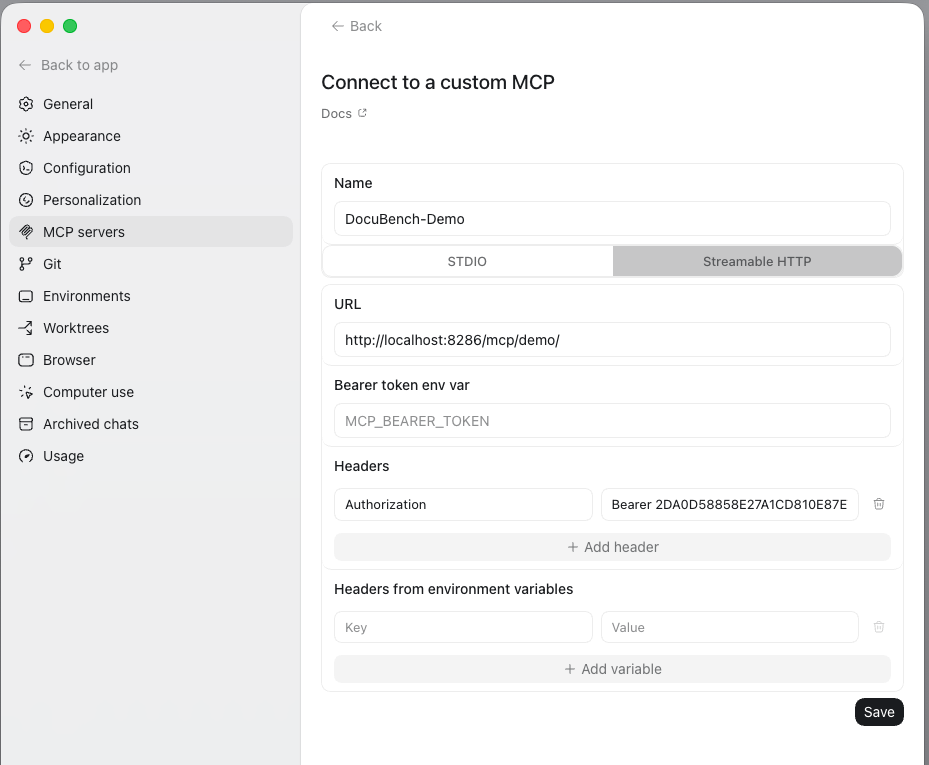The width and height of the screenshot is (929, 765).
Task: Click trash icon beside environment variable row
Action: [x=879, y=627]
